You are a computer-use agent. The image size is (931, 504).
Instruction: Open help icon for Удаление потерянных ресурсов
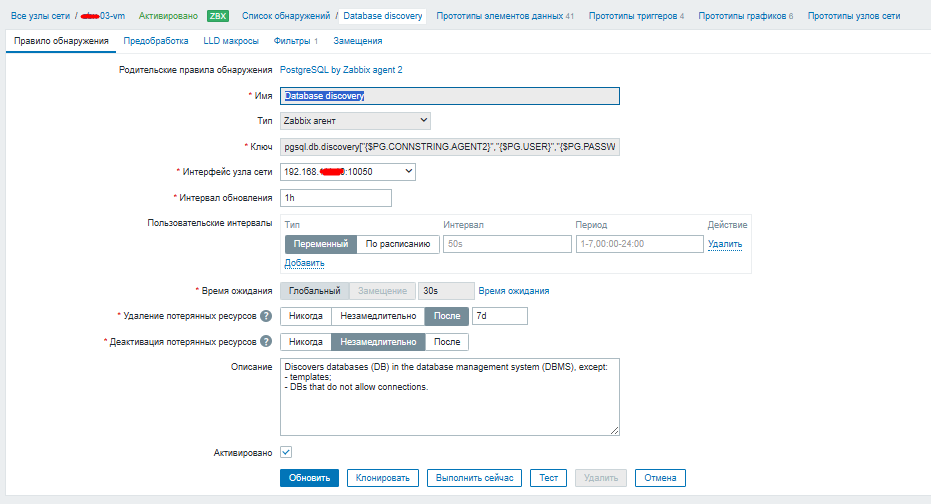point(266,316)
